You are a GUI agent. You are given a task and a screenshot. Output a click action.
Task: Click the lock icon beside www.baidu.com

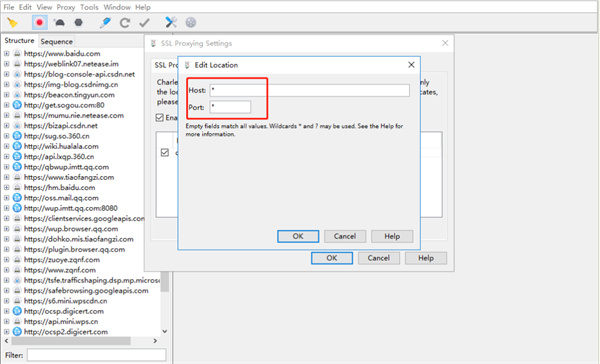(17, 54)
